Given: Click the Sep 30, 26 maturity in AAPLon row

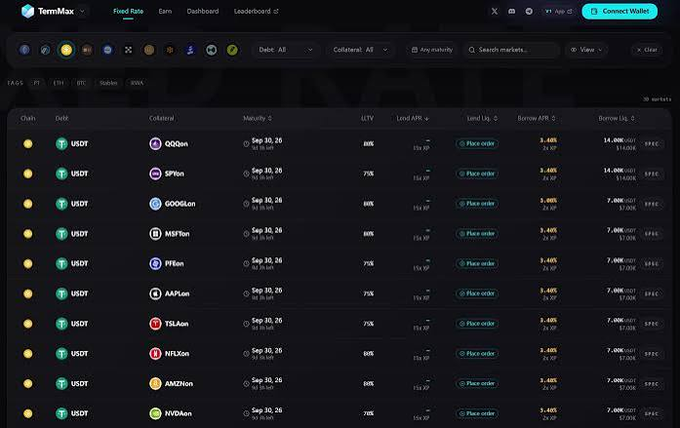Looking at the screenshot, I should (x=267, y=291).
